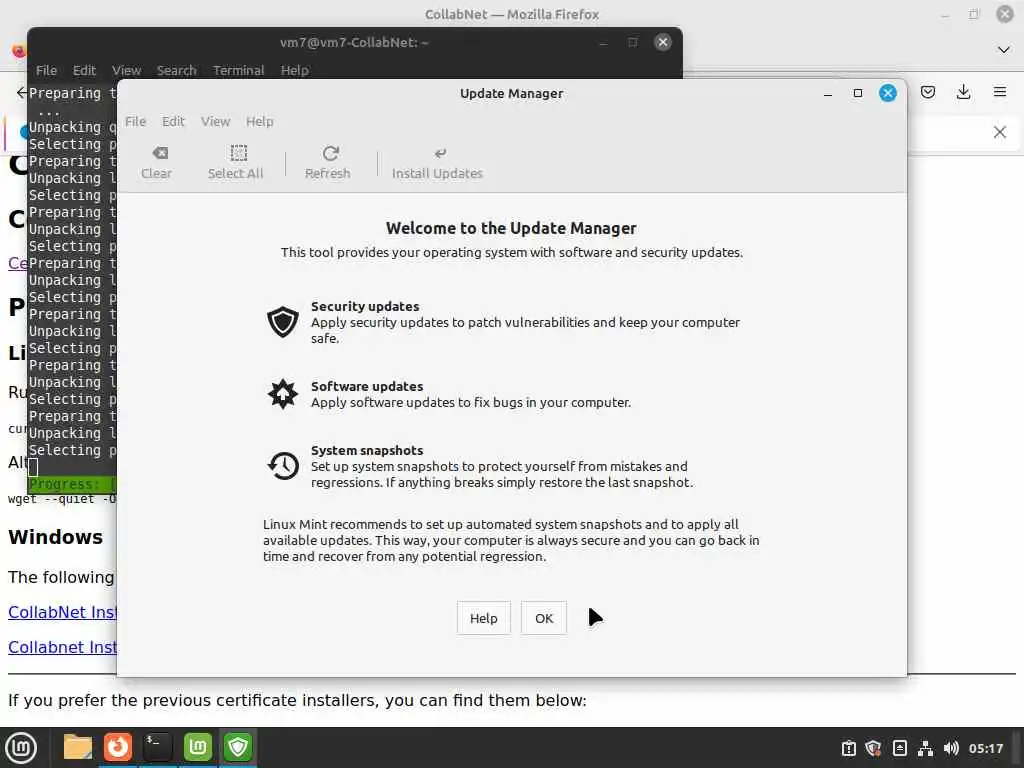The width and height of the screenshot is (1024, 768).
Task: Open the Collabnet Inst link on the page
Action: click(62, 647)
